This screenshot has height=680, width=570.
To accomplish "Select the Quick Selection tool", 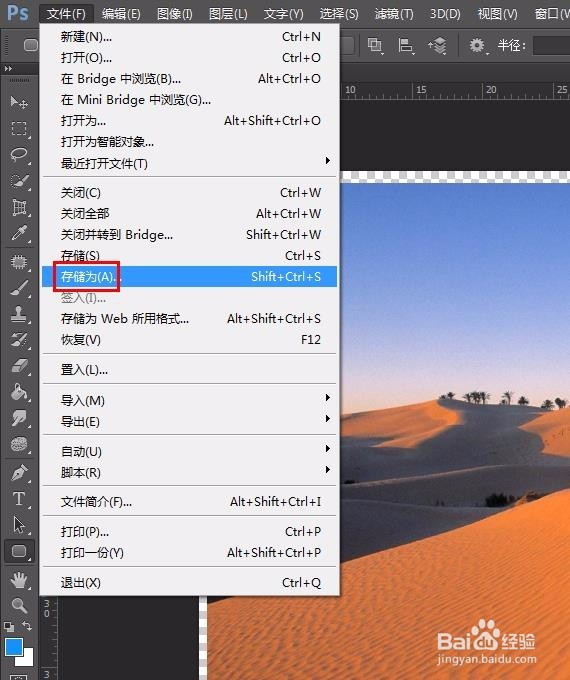I will pyautogui.click(x=19, y=181).
